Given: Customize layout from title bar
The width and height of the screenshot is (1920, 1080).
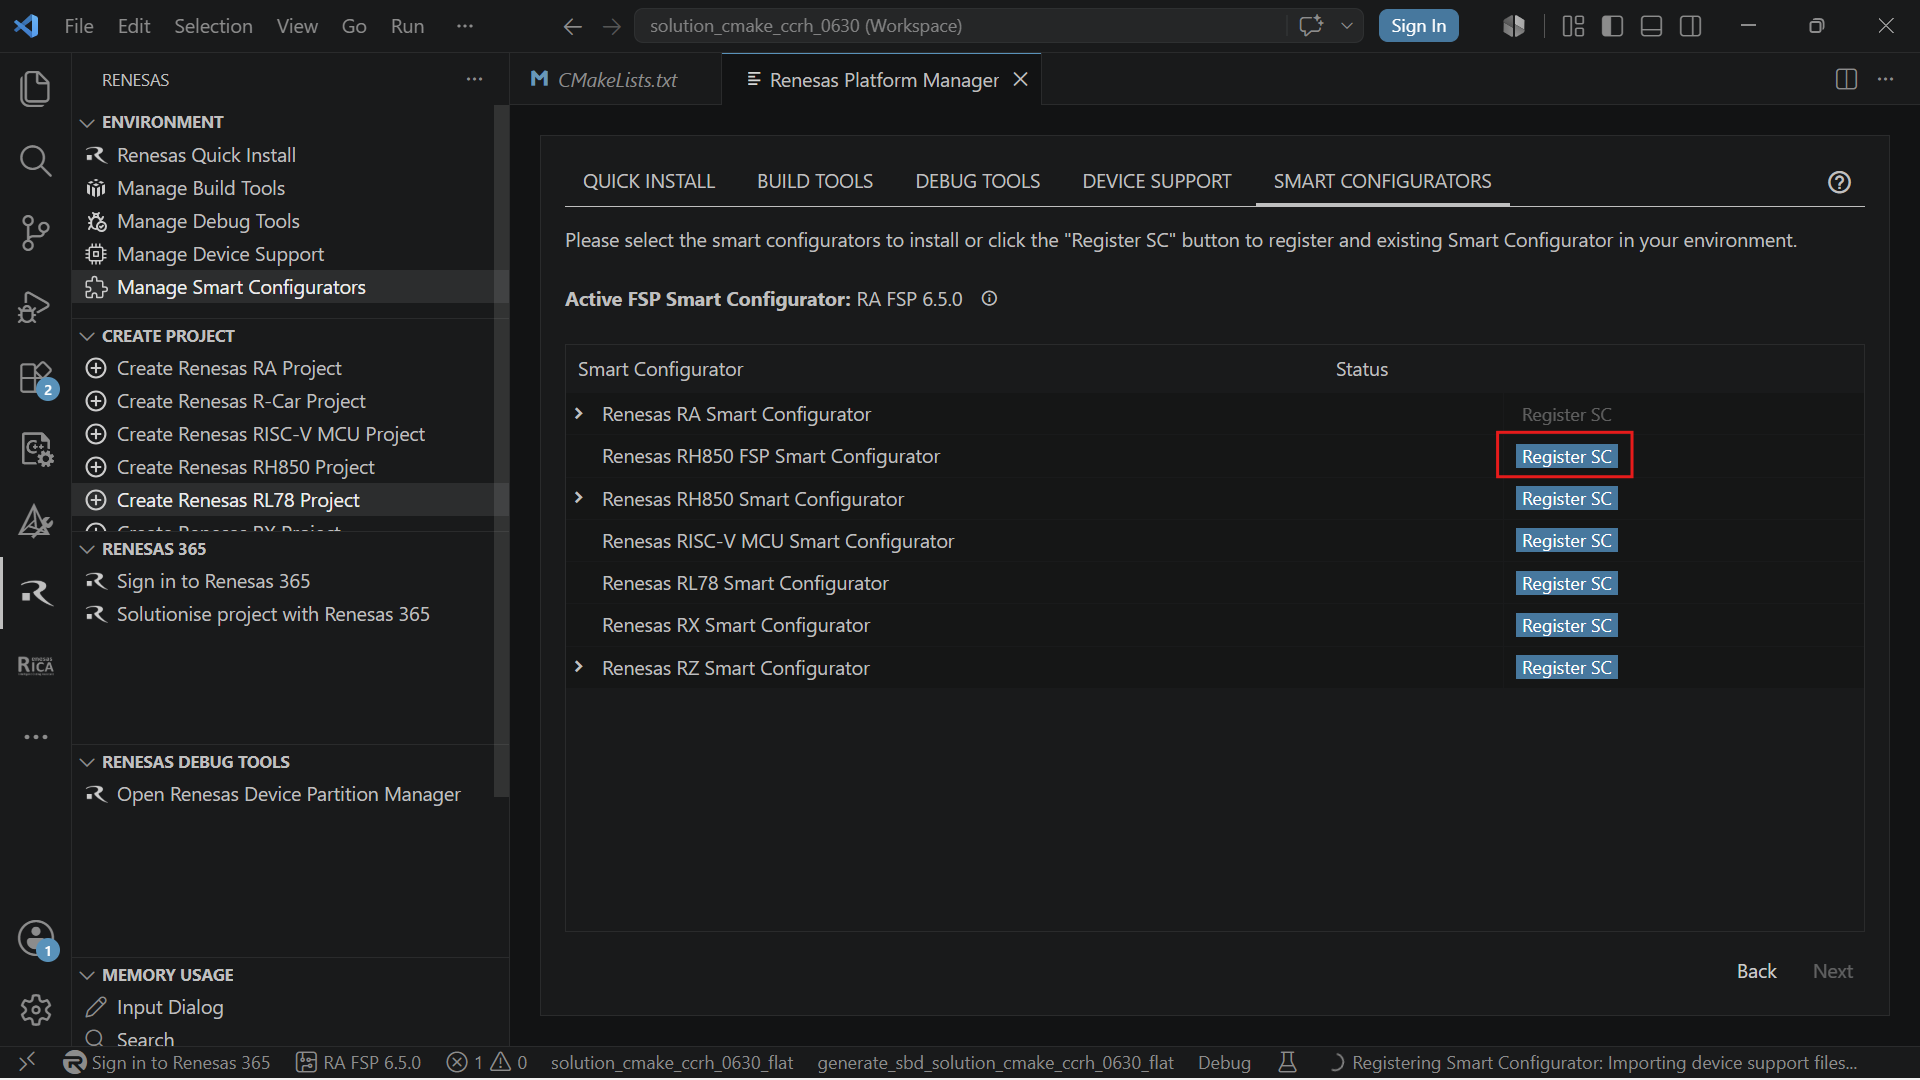Looking at the screenshot, I should pos(1573,26).
